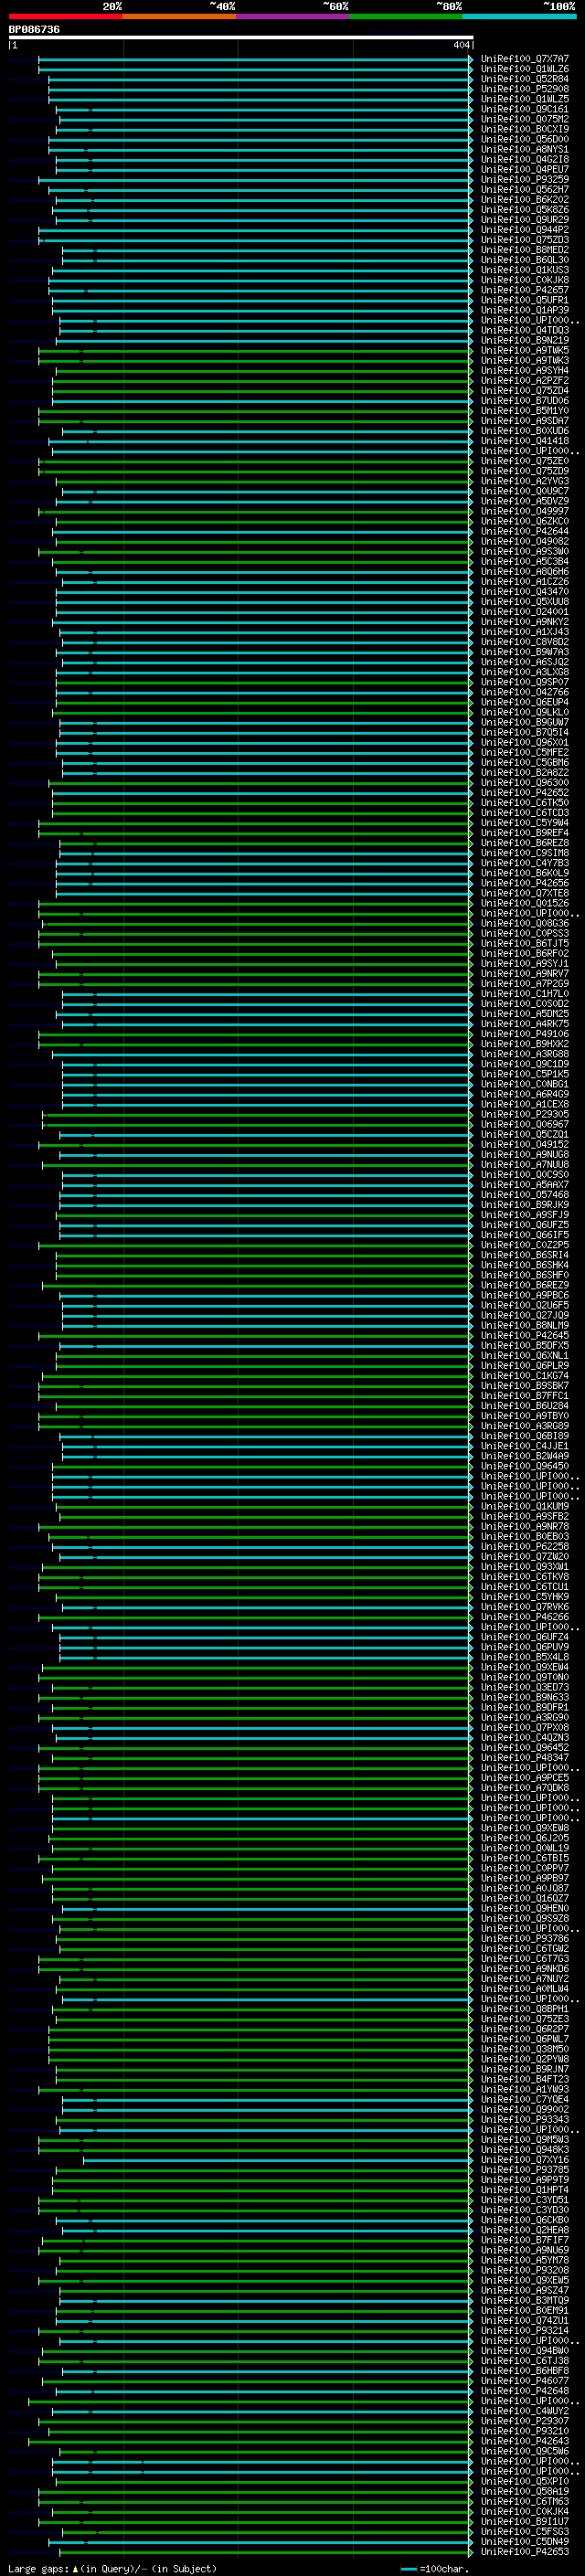Click the UniRef100_Q944P2 hit label
The width and height of the screenshot is (585, 2576).
point(525,230)
